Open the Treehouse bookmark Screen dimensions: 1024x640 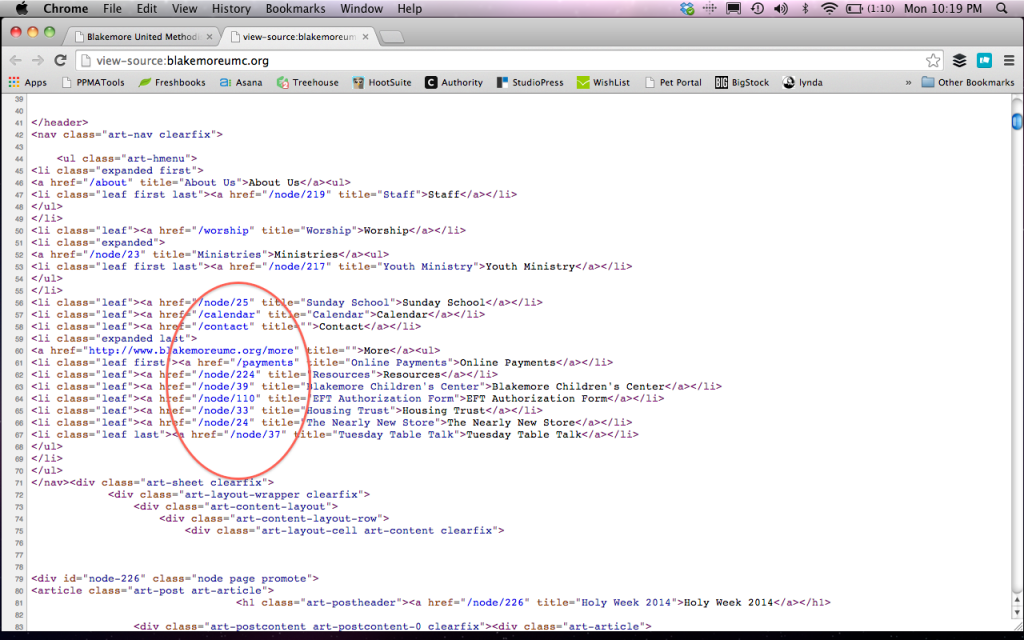pyautogui.click(x=308, y=82)
